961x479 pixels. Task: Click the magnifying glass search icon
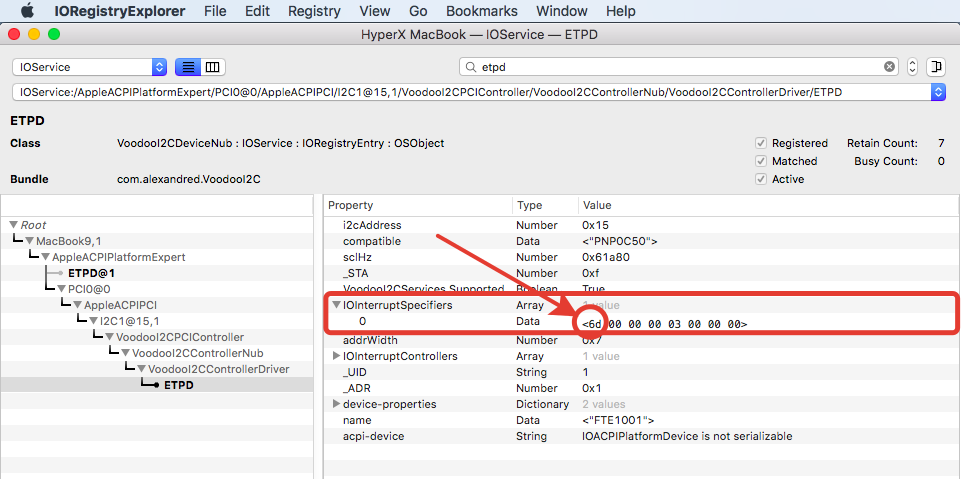tap(468, 67)
